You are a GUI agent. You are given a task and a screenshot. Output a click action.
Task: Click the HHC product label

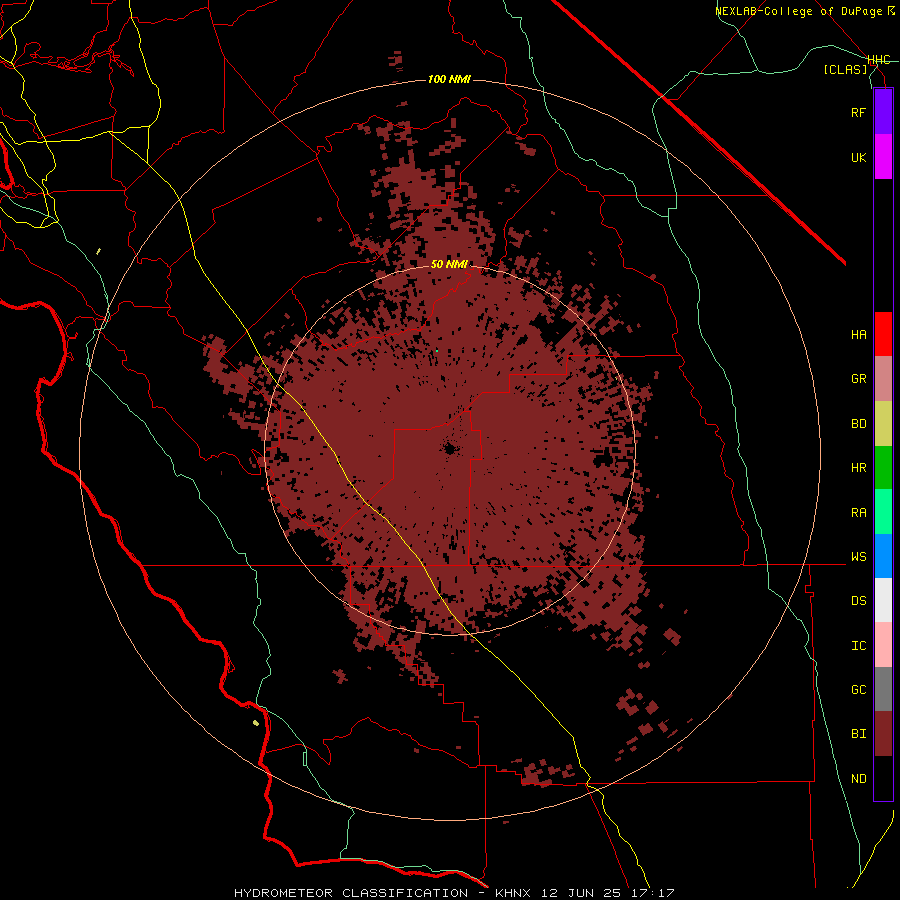(879, 60)
